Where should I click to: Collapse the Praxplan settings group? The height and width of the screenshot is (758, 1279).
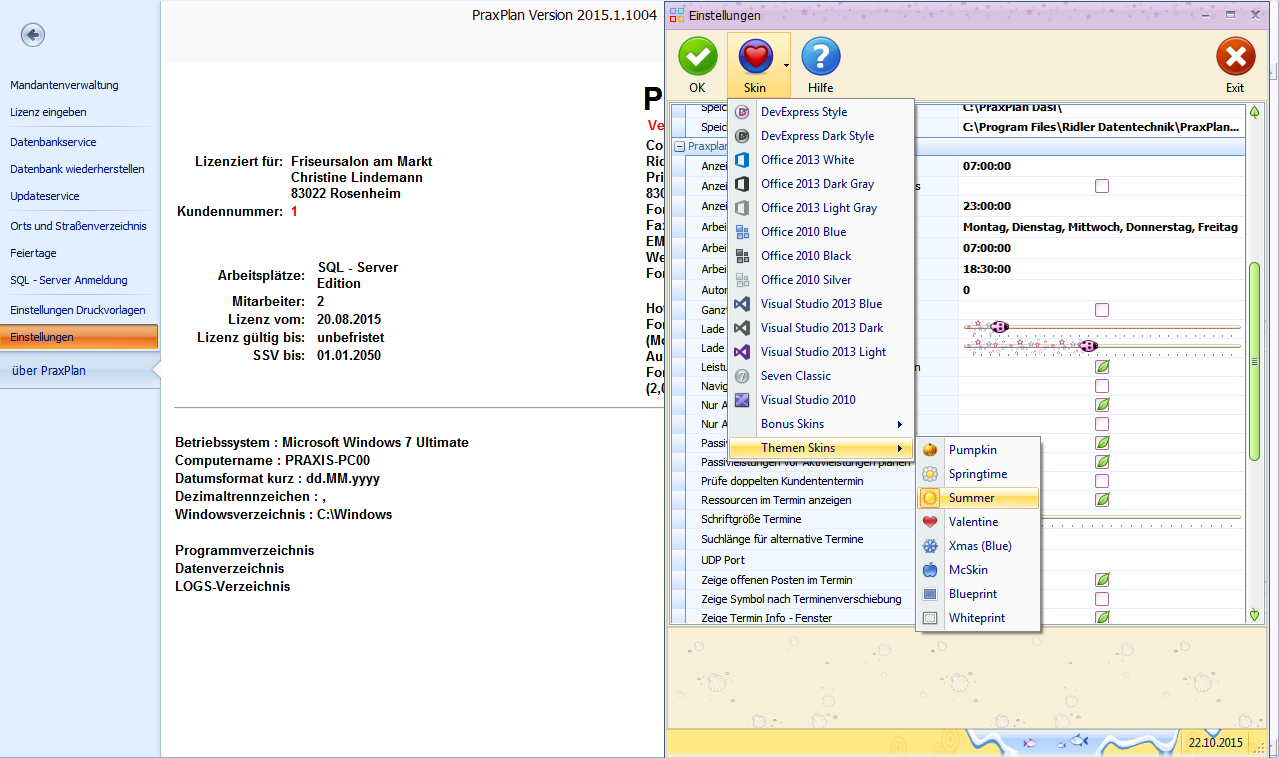coord(679,146)
